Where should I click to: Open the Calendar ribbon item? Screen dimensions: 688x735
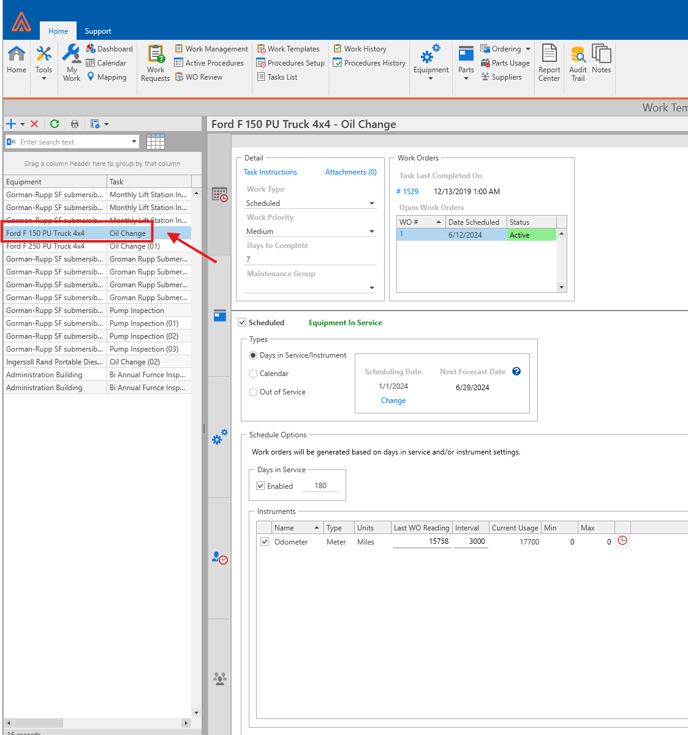[x=106, y=63]
